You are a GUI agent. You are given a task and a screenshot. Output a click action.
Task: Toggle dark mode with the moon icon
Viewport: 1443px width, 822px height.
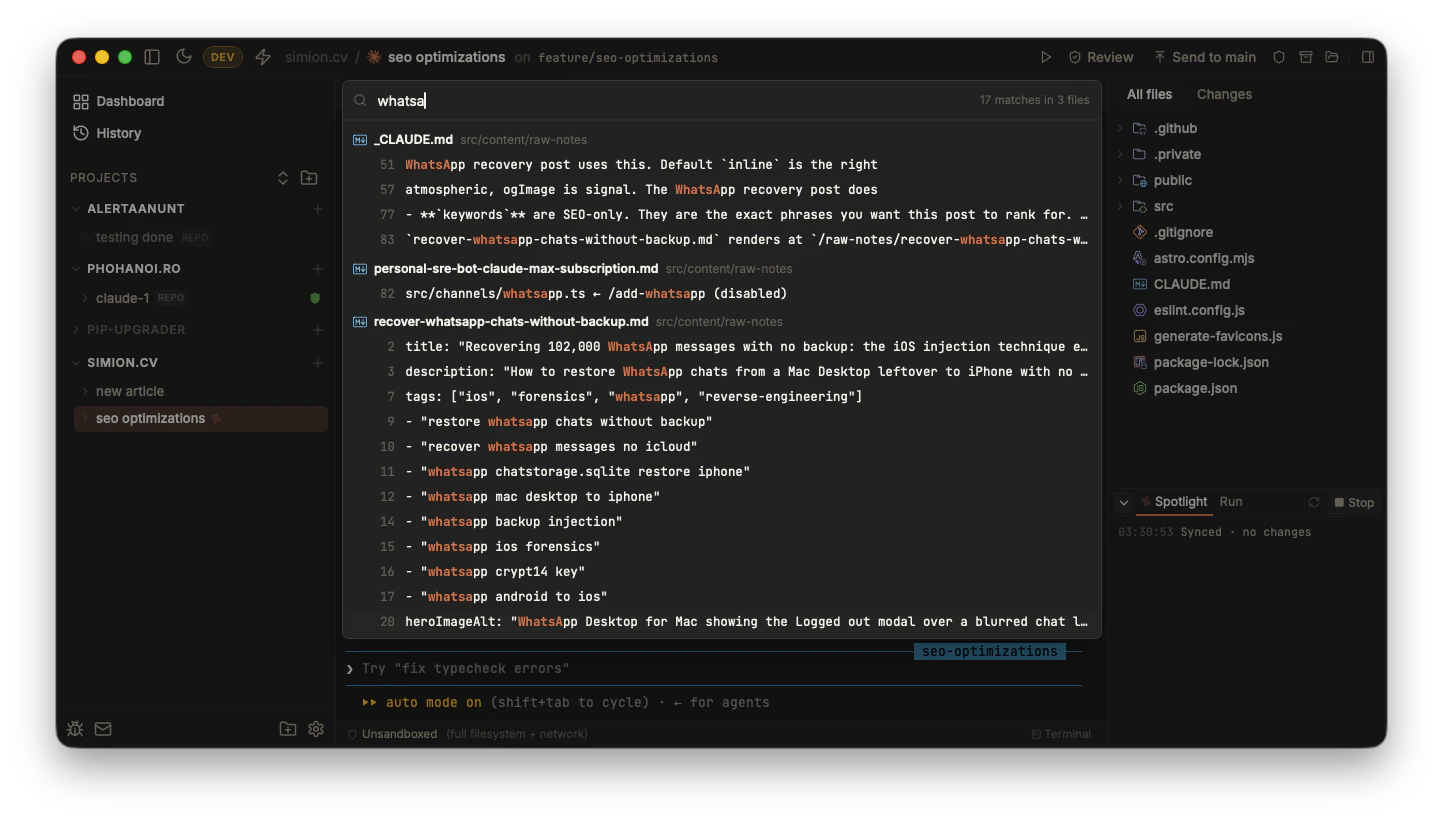pos(184,57)
